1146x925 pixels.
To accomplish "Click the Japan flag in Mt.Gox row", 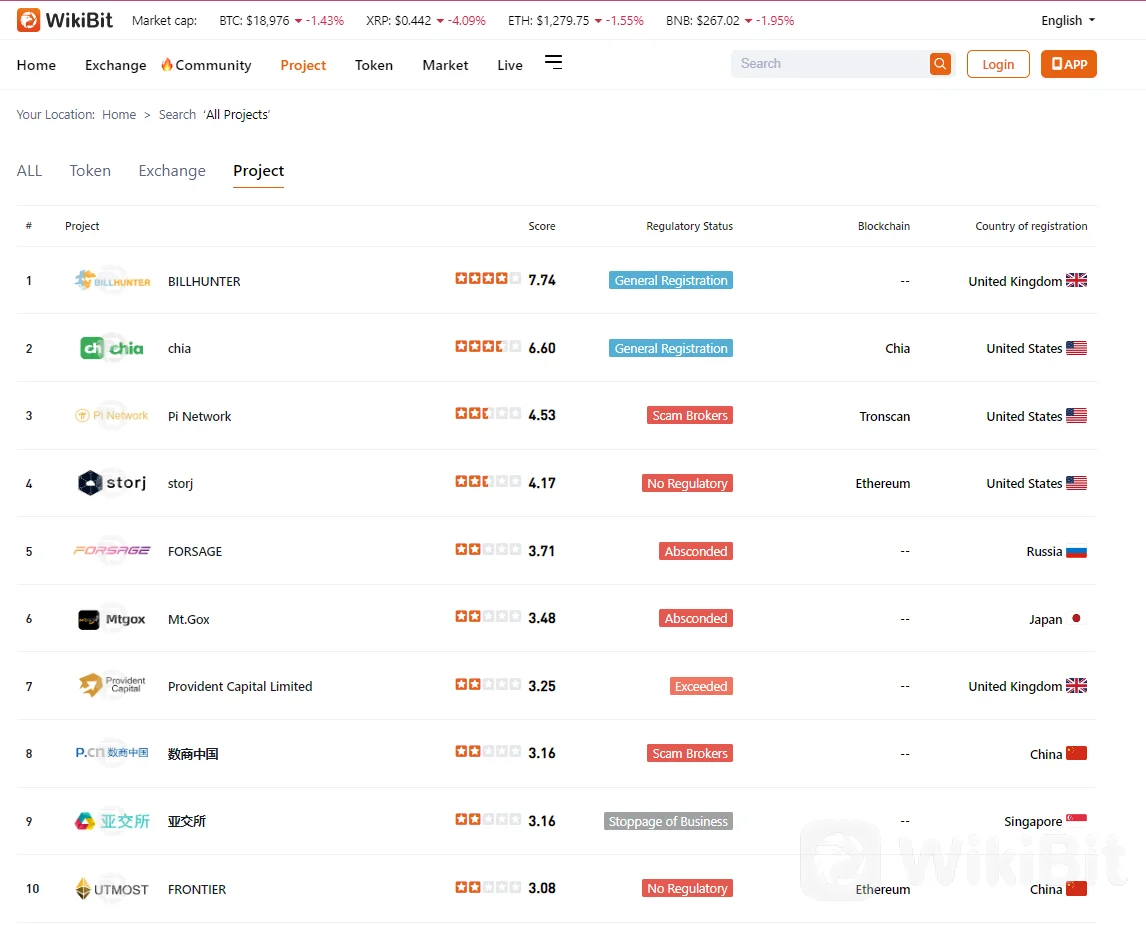I will click(x=1076, y=619).
